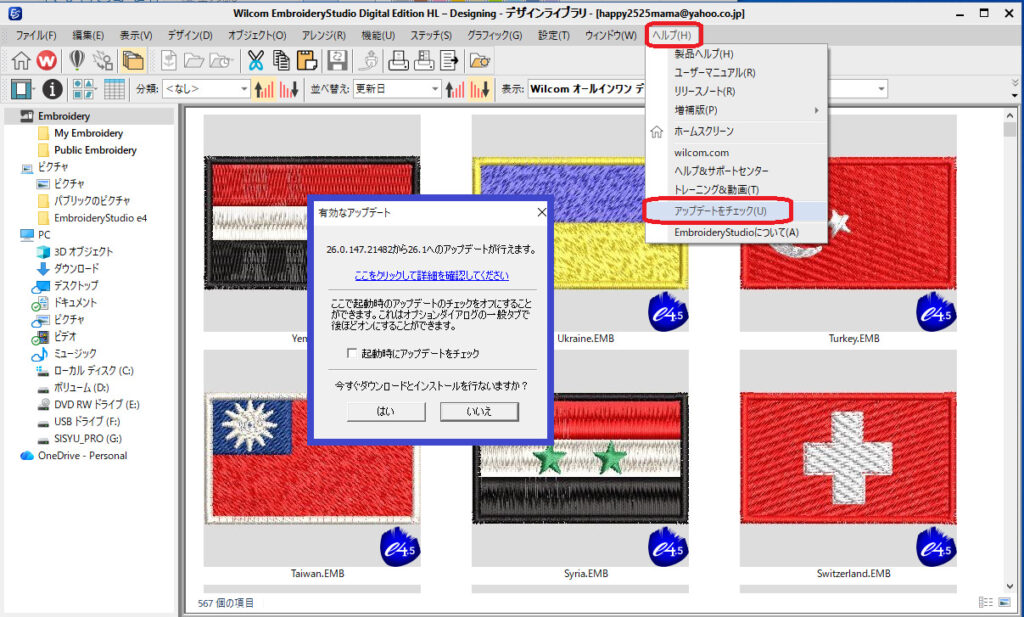Open the ステッチ(S) menu
1024x617 pixels.
pyautogui.click(x=431, y=35)
